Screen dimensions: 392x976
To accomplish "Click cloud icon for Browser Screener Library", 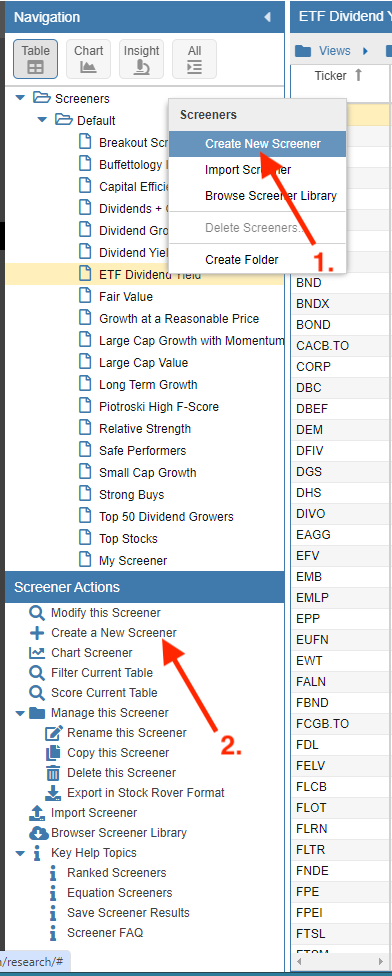I will click(39, 833).
